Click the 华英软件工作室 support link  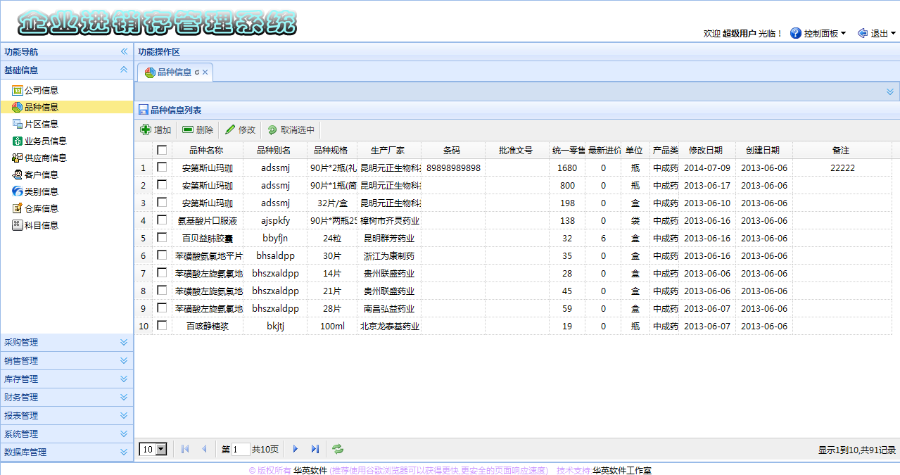[622, 470]
